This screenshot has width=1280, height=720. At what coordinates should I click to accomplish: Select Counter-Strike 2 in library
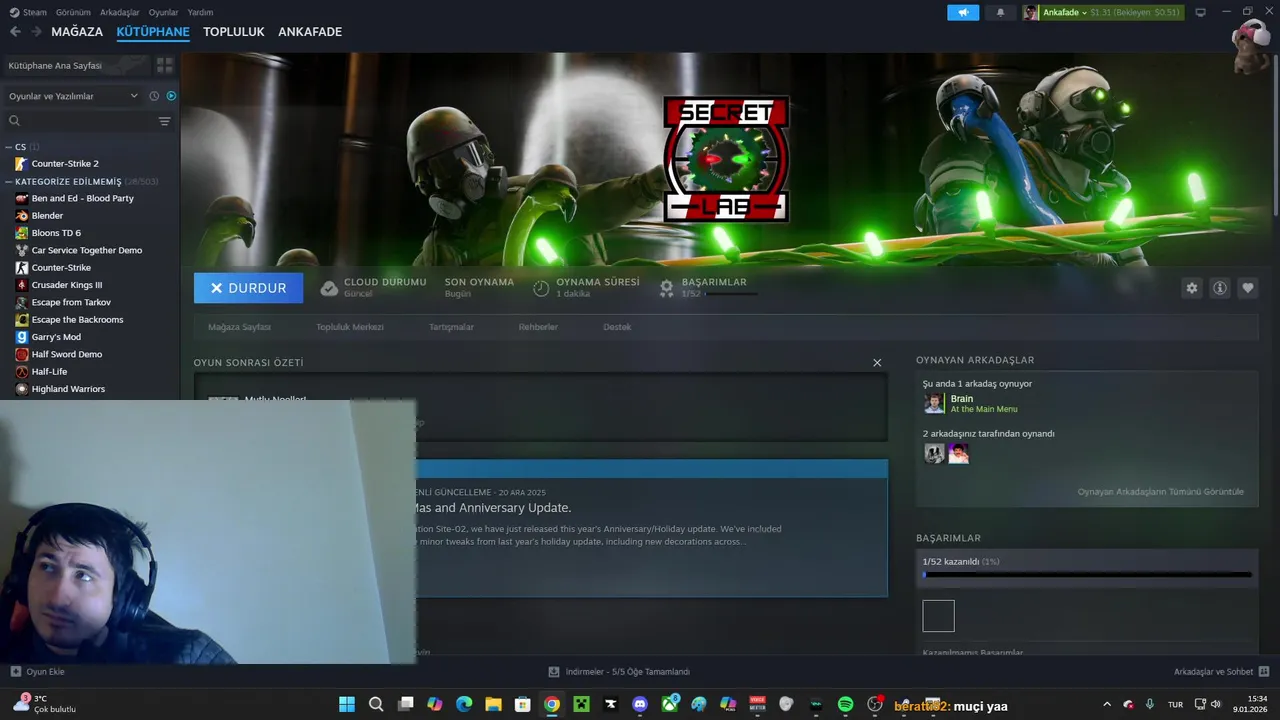[65, 163]
